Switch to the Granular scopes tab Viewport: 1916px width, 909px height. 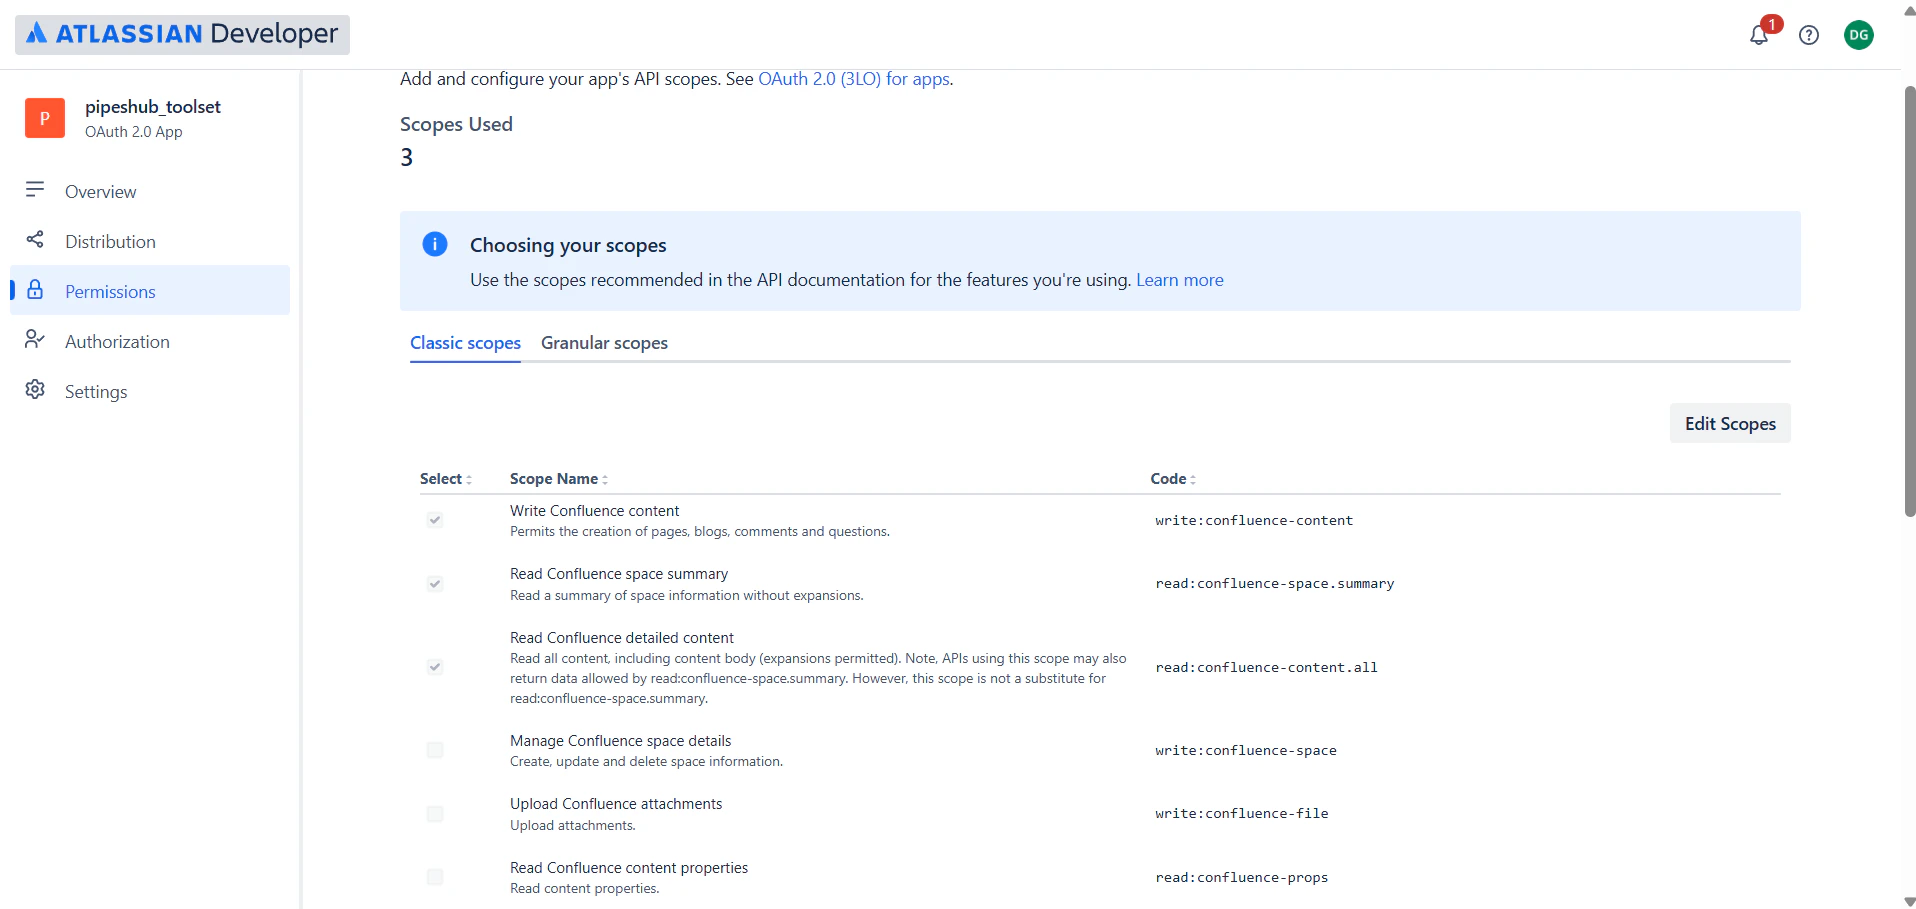point(604,343)
